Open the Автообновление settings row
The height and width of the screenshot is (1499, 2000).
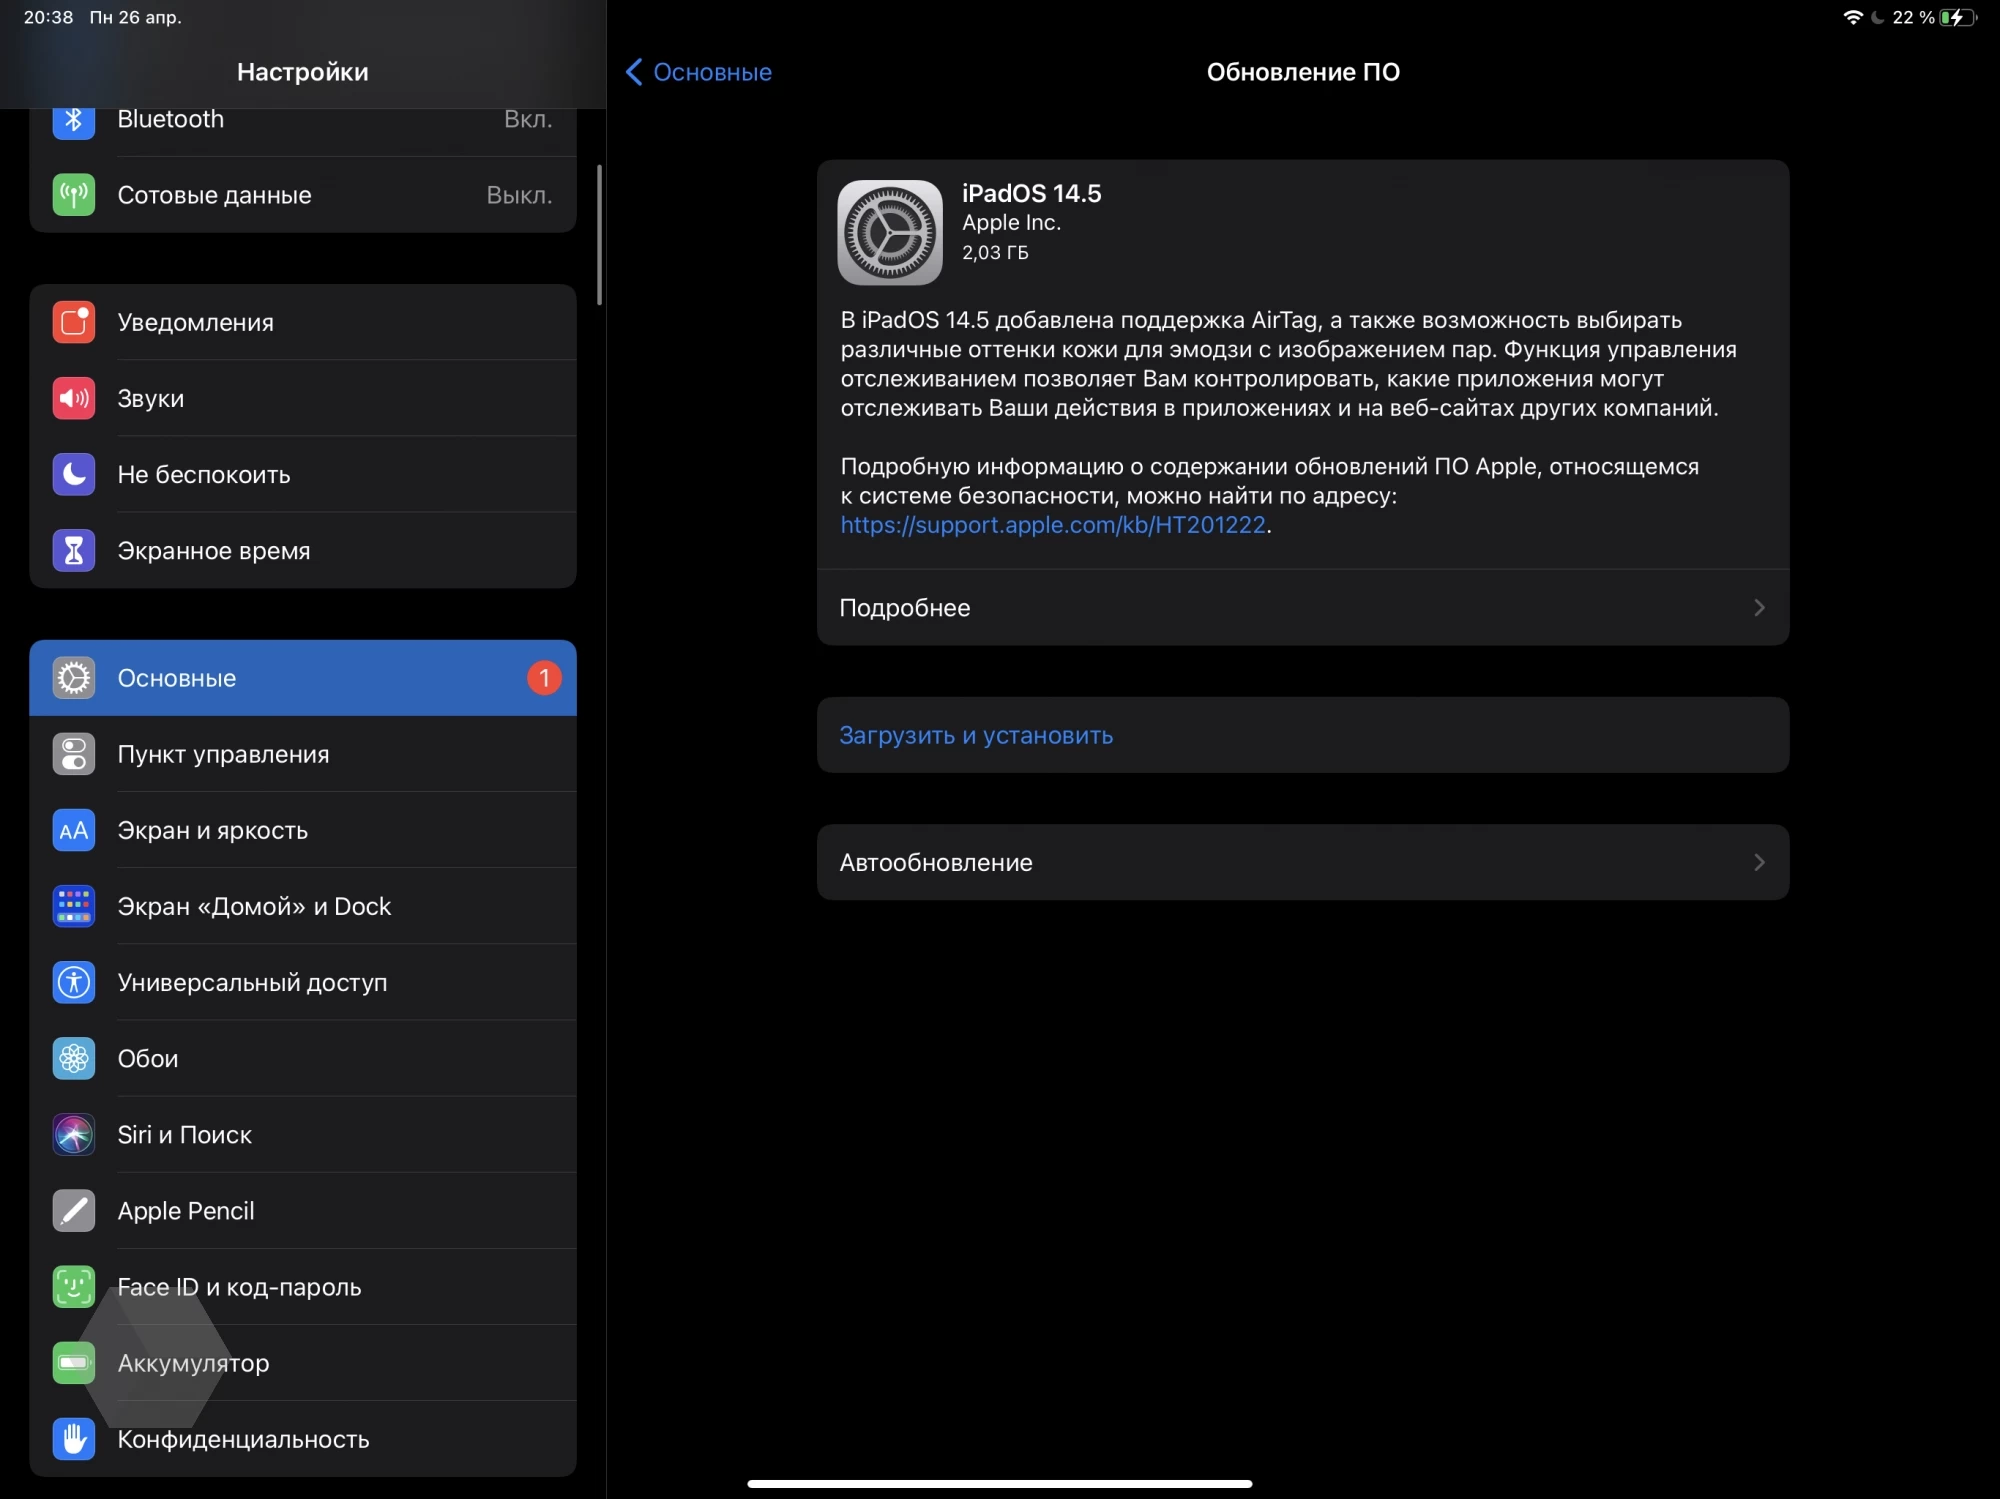[x=1302, y=862]
